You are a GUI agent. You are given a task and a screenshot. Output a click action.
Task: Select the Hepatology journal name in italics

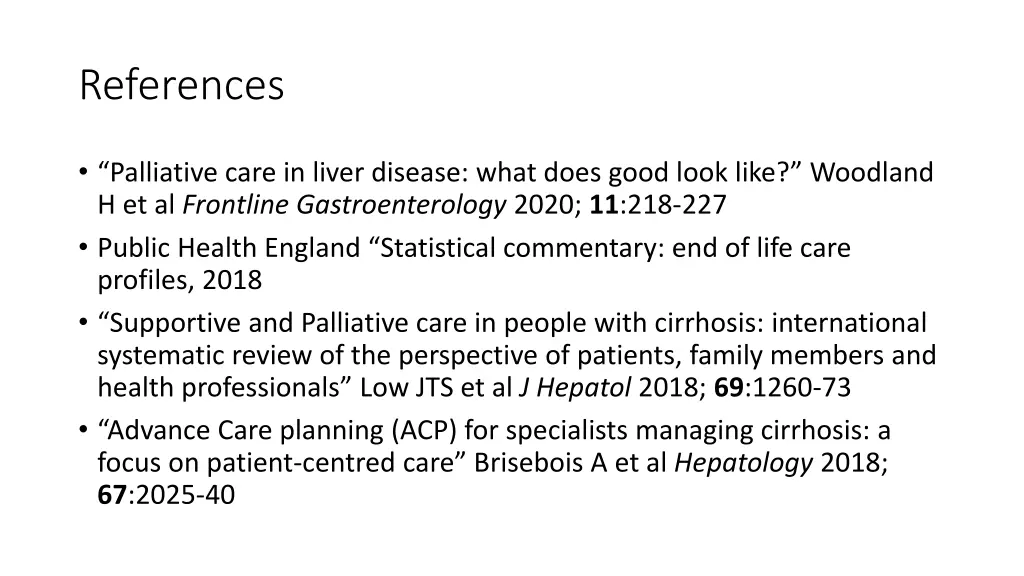(x=743, y=463)
